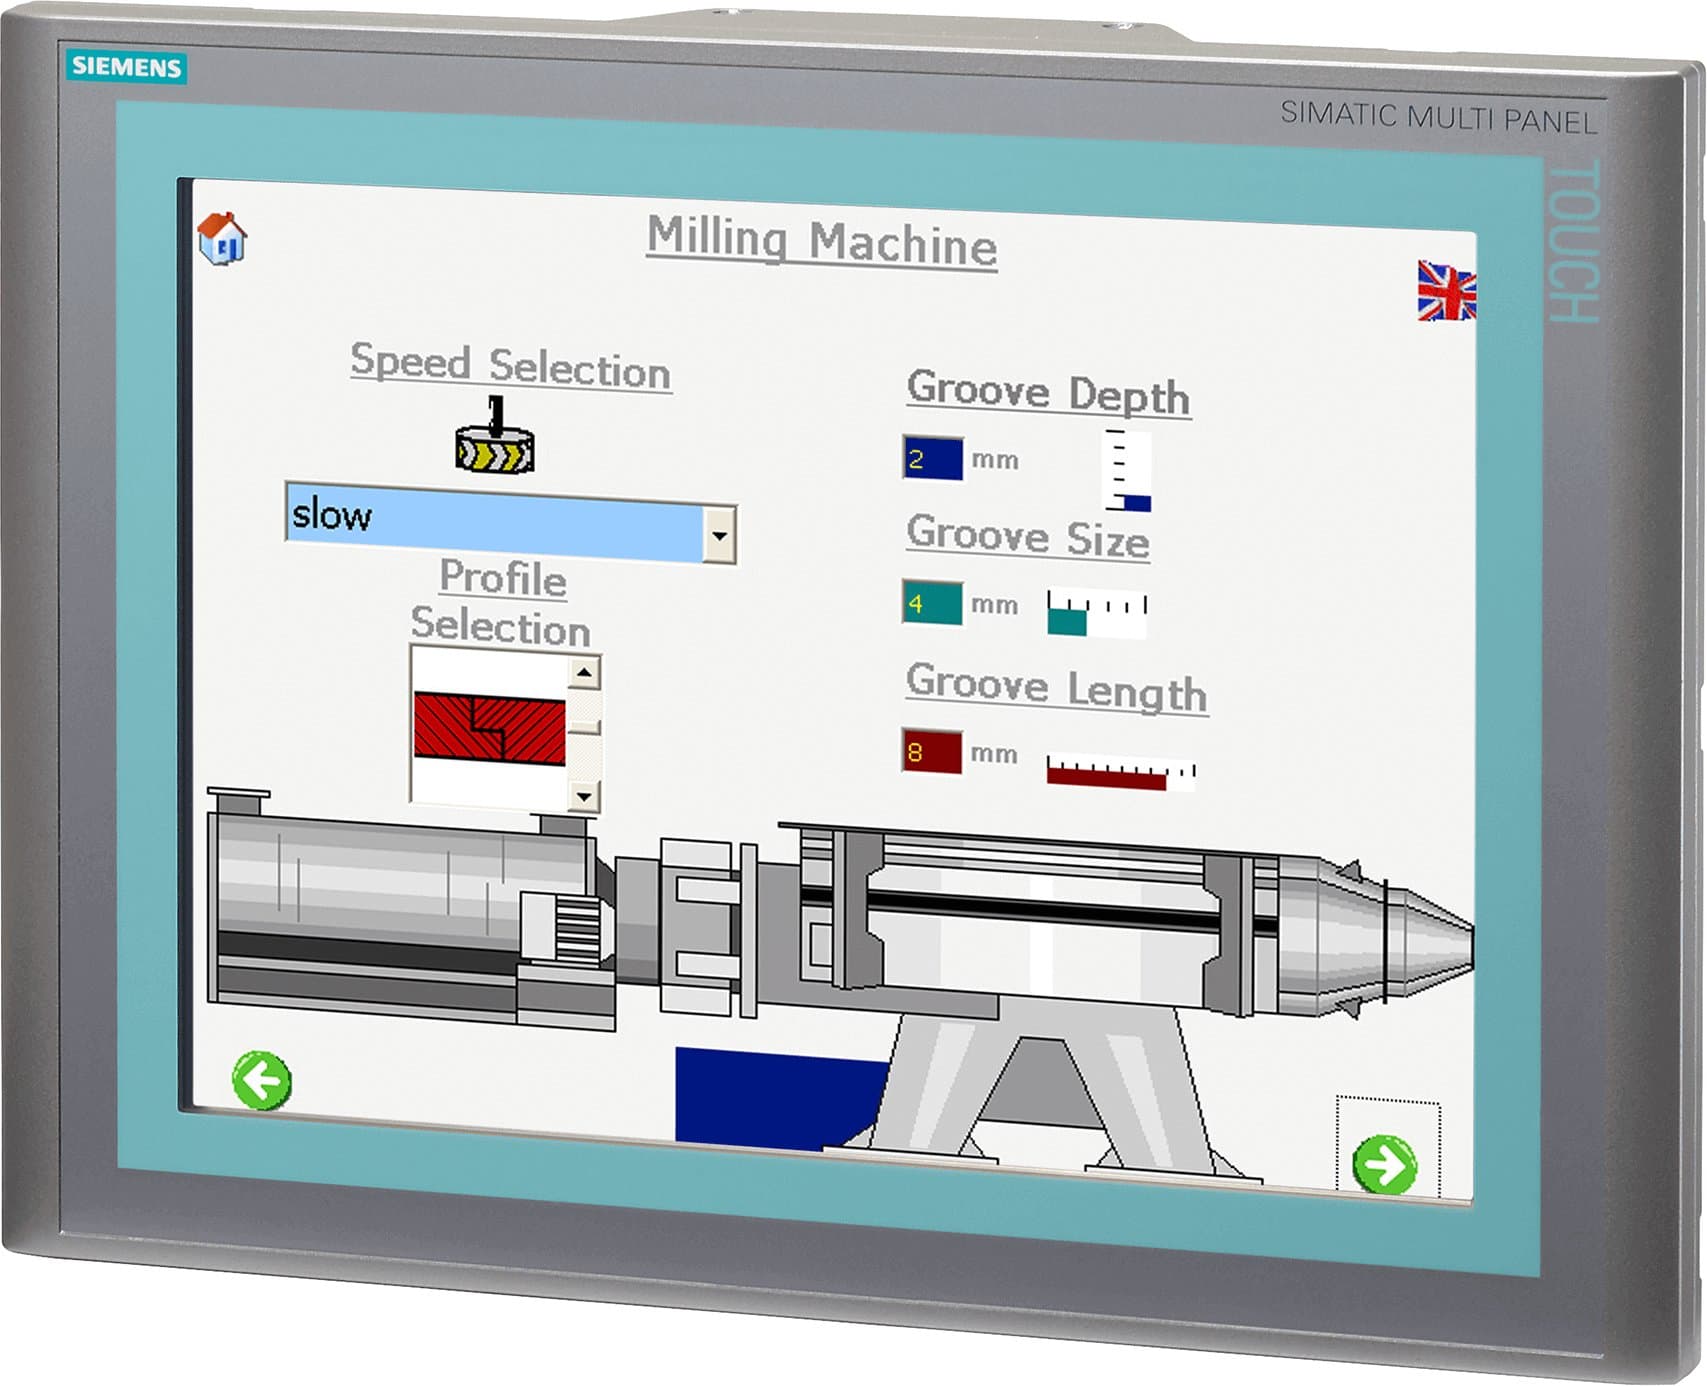The height and width of the screenshot is (1386, 1707).
Task: Tap the green forward arrow button
Action: 1385,1164
